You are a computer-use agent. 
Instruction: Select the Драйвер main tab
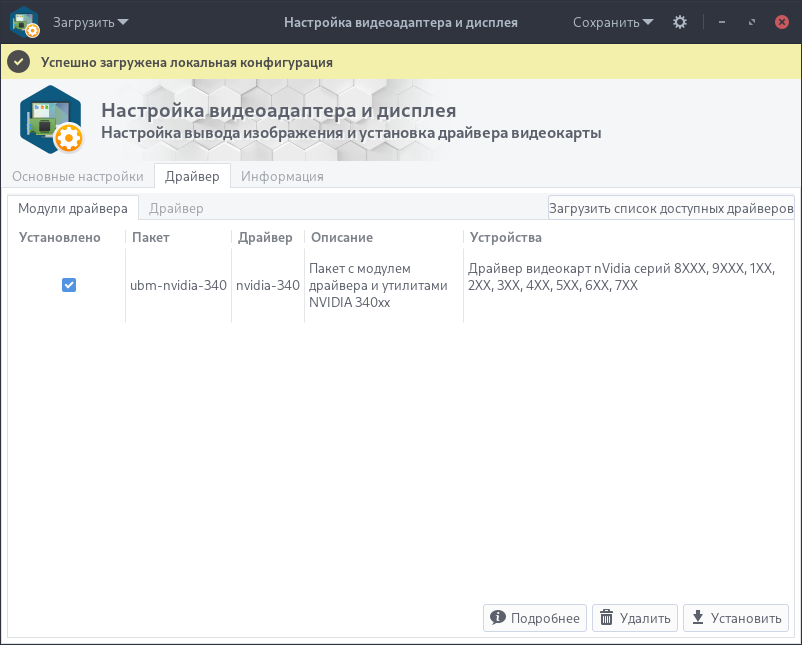[x=192, y=176]
